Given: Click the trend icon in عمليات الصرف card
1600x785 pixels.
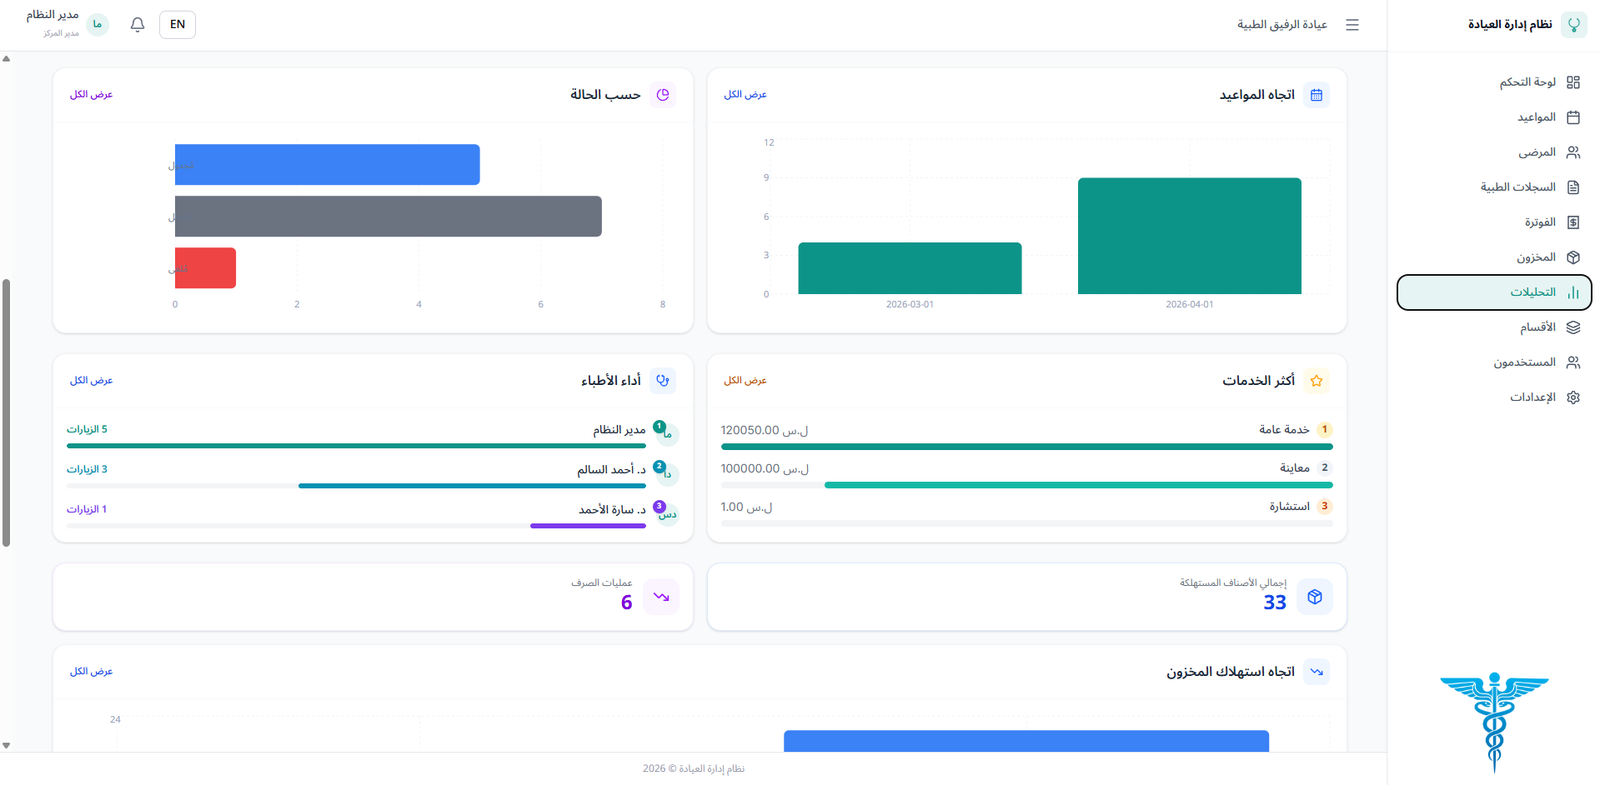Looking at the screenshot, I should point(661,597).
